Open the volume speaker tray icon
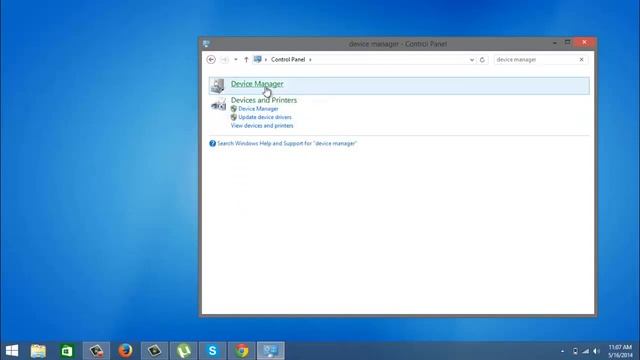Screen dimensions: 640x360 click(597, 351)
